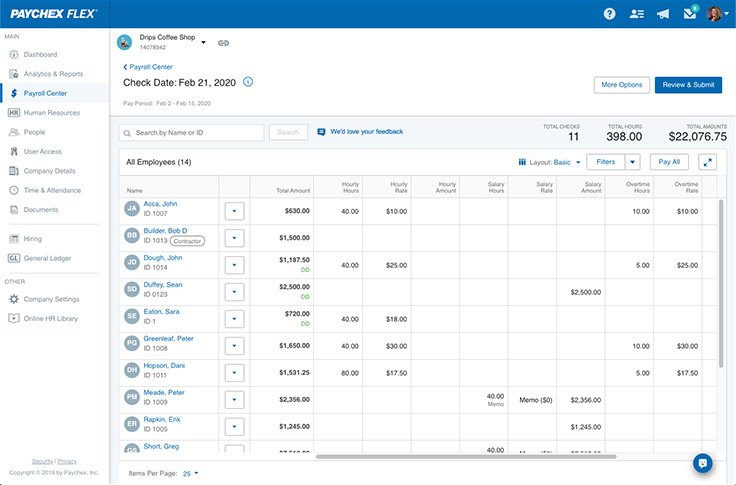This screenshot has width=736, height=485.
Task: Open row dropdown for Eaton, Sara
Action: 234,319
